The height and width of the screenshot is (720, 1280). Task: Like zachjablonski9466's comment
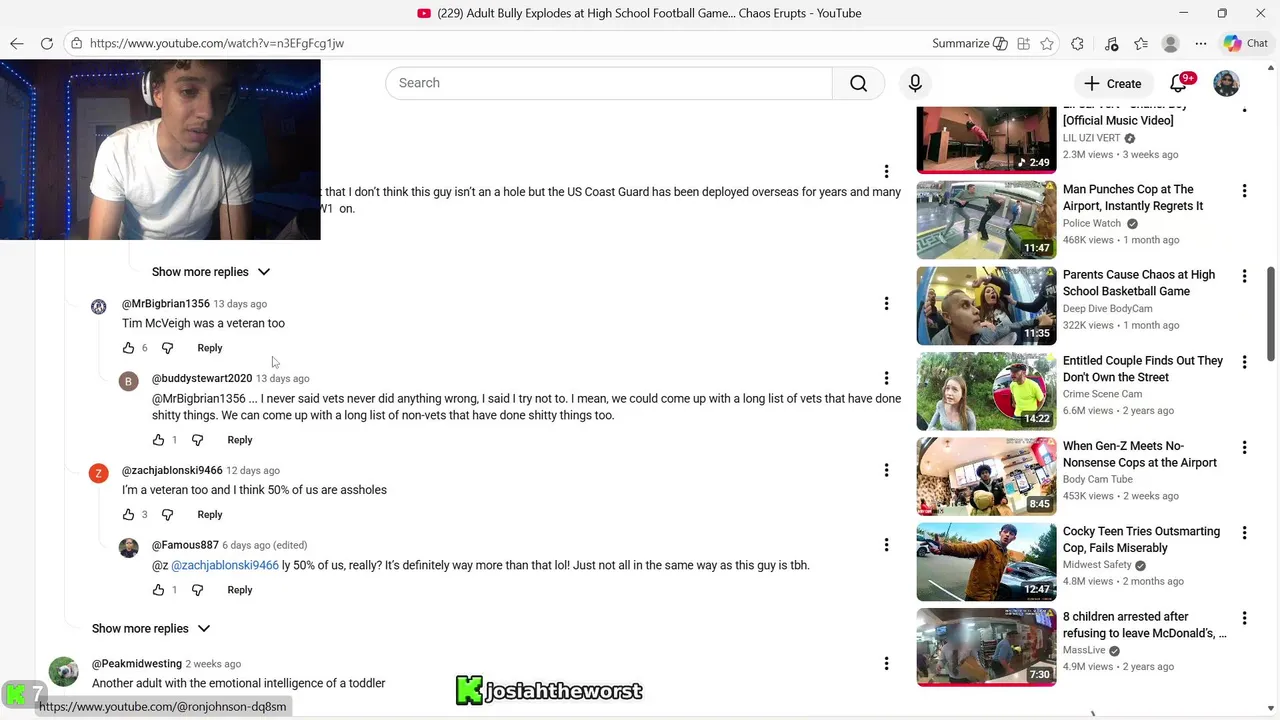click(x=128, y=515)
